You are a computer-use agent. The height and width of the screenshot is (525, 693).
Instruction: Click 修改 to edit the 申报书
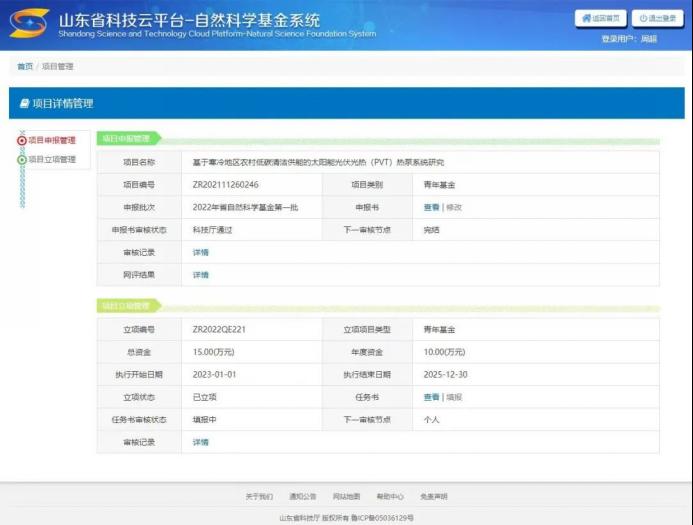click(x=454, y=207)
